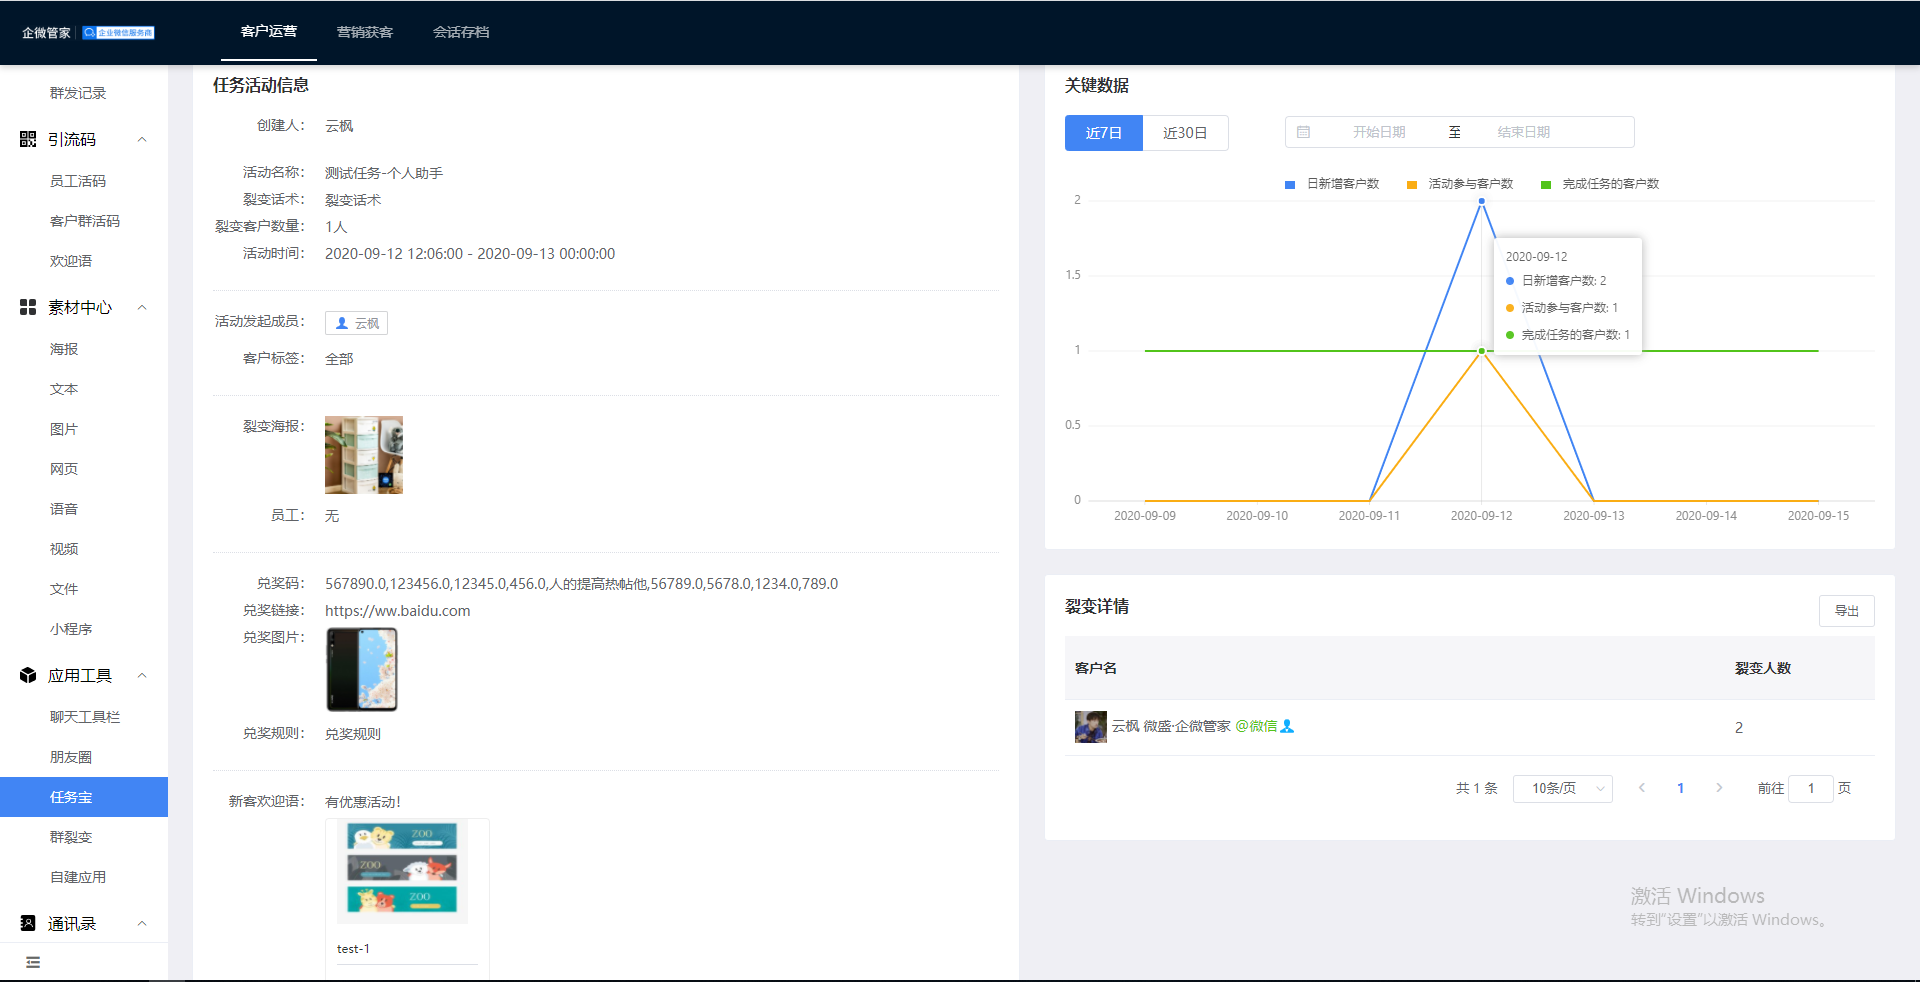
Task: Open the 裂变海报 poster thumbnail
Action: 364,455
